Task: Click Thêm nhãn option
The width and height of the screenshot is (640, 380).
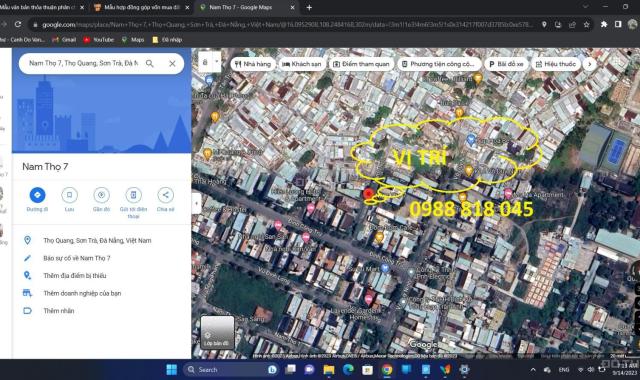Action: (102, 311)
